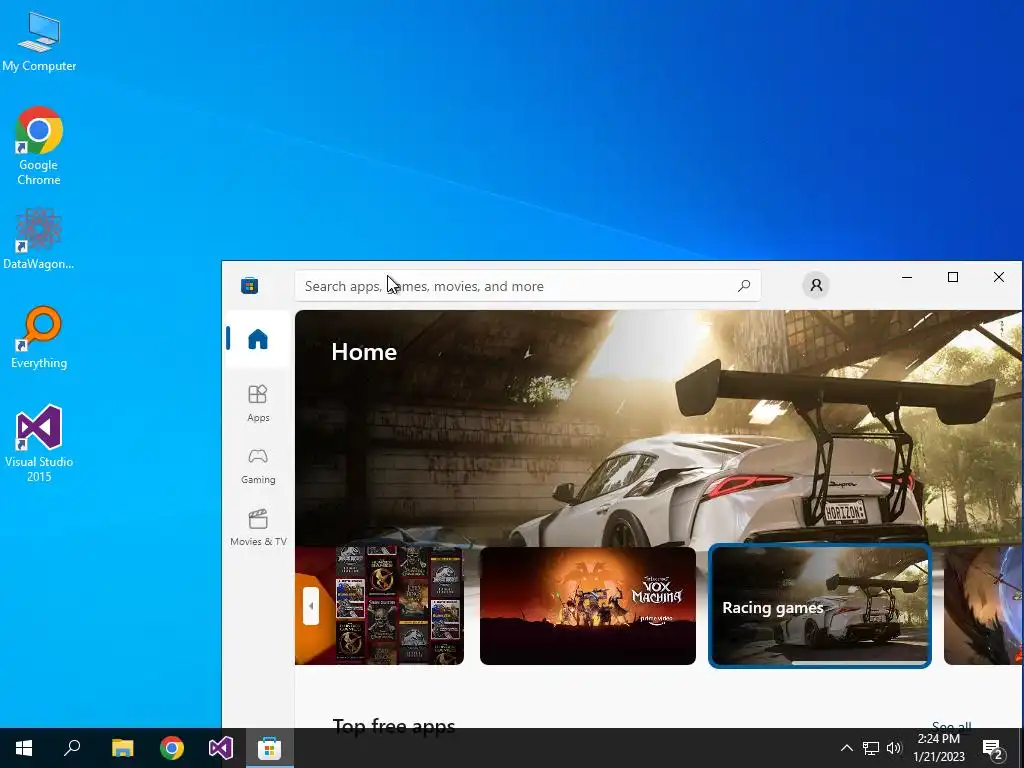Select the Racing games carousel card
This screenshot has width=1024, height=768.
pyautogui.click(x=820, y=605)
